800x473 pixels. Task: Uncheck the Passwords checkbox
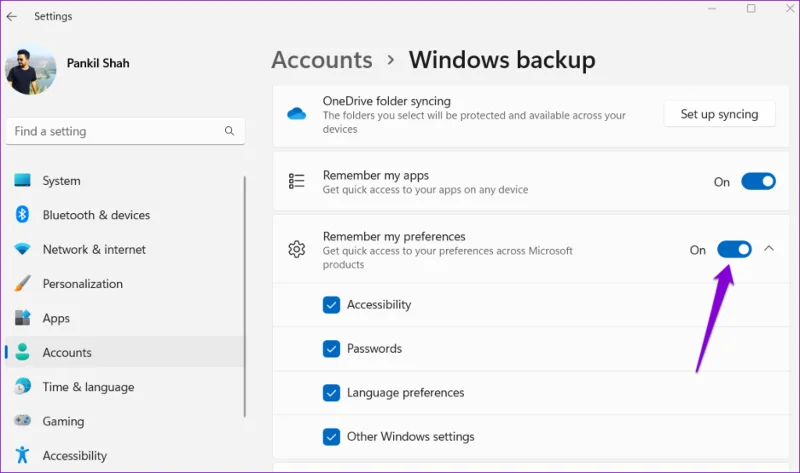click(x=331, y=348)
